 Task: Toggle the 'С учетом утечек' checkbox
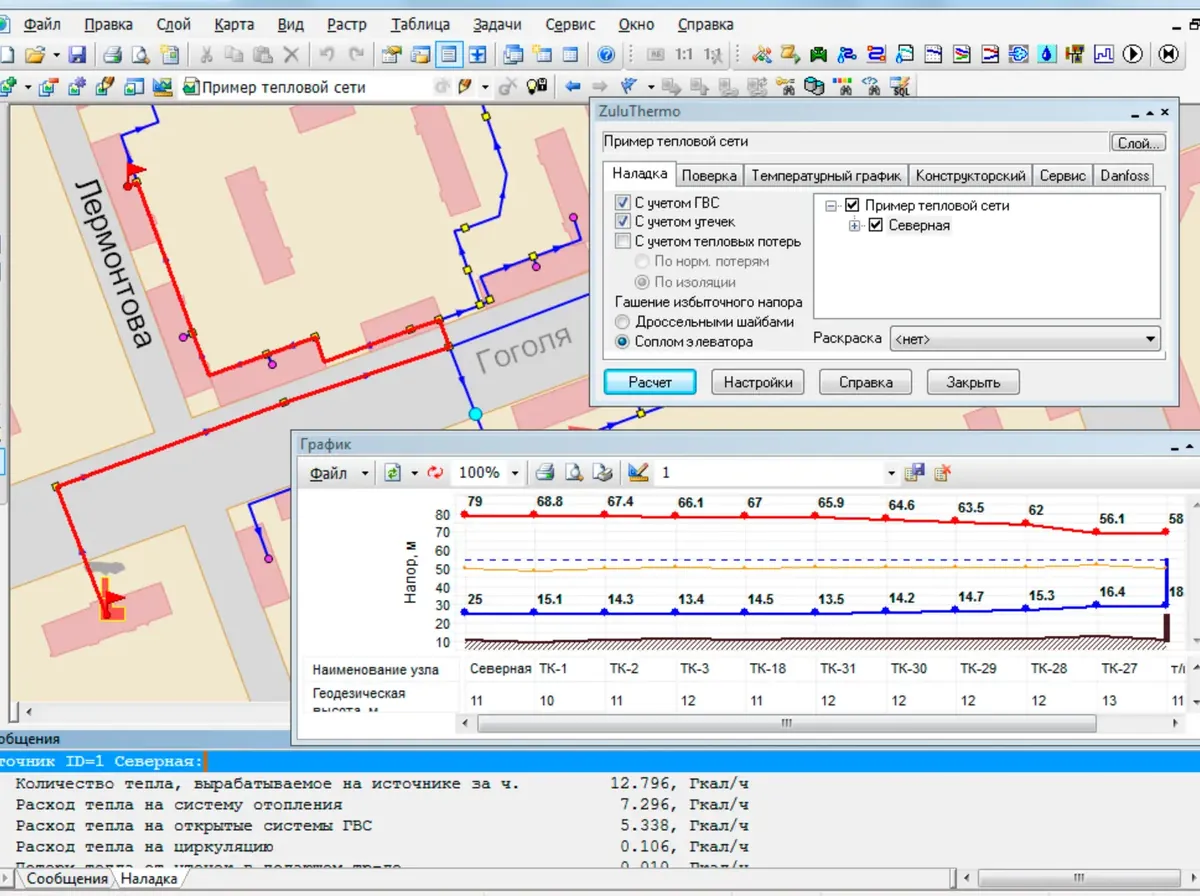[624, 222]
